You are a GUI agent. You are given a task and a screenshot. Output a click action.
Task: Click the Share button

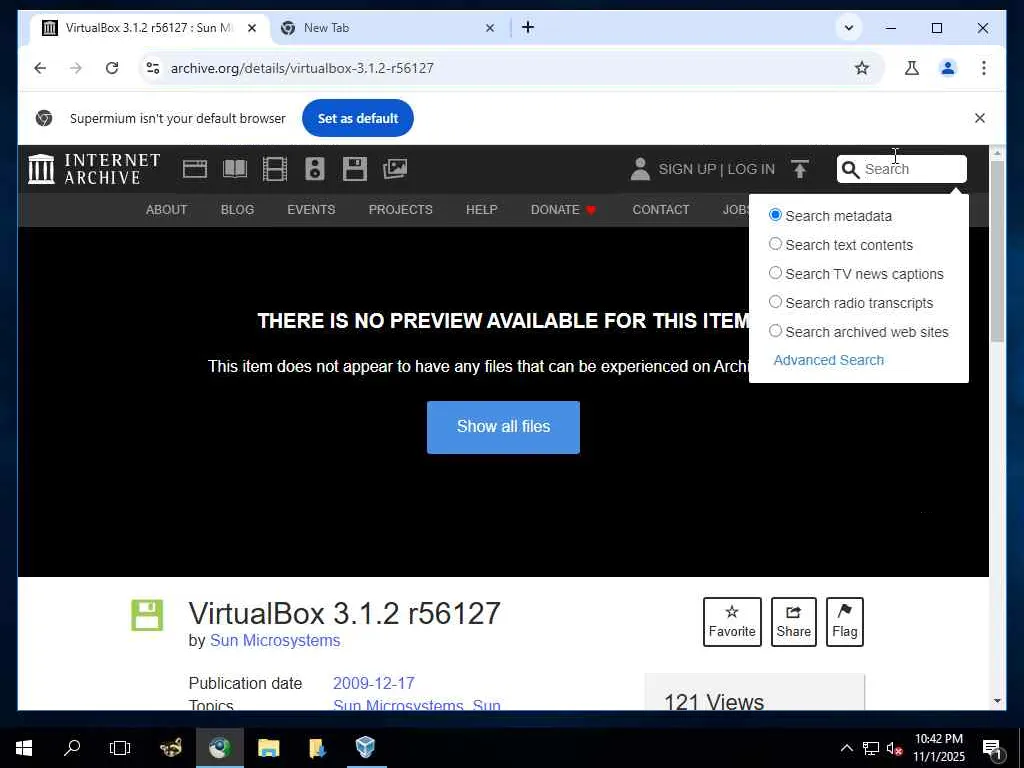coord(793,622)
